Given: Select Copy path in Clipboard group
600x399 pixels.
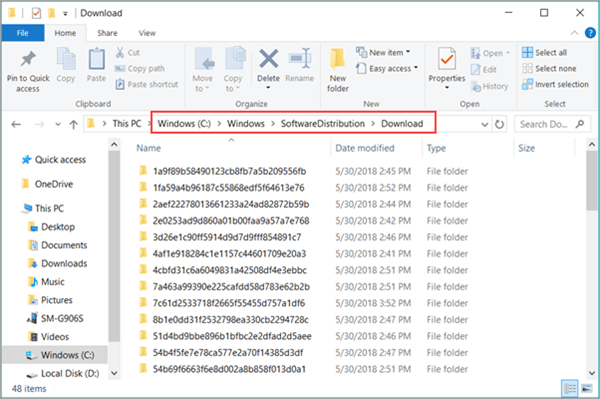Looking at the screenshot, I should [x=140, y=68].
